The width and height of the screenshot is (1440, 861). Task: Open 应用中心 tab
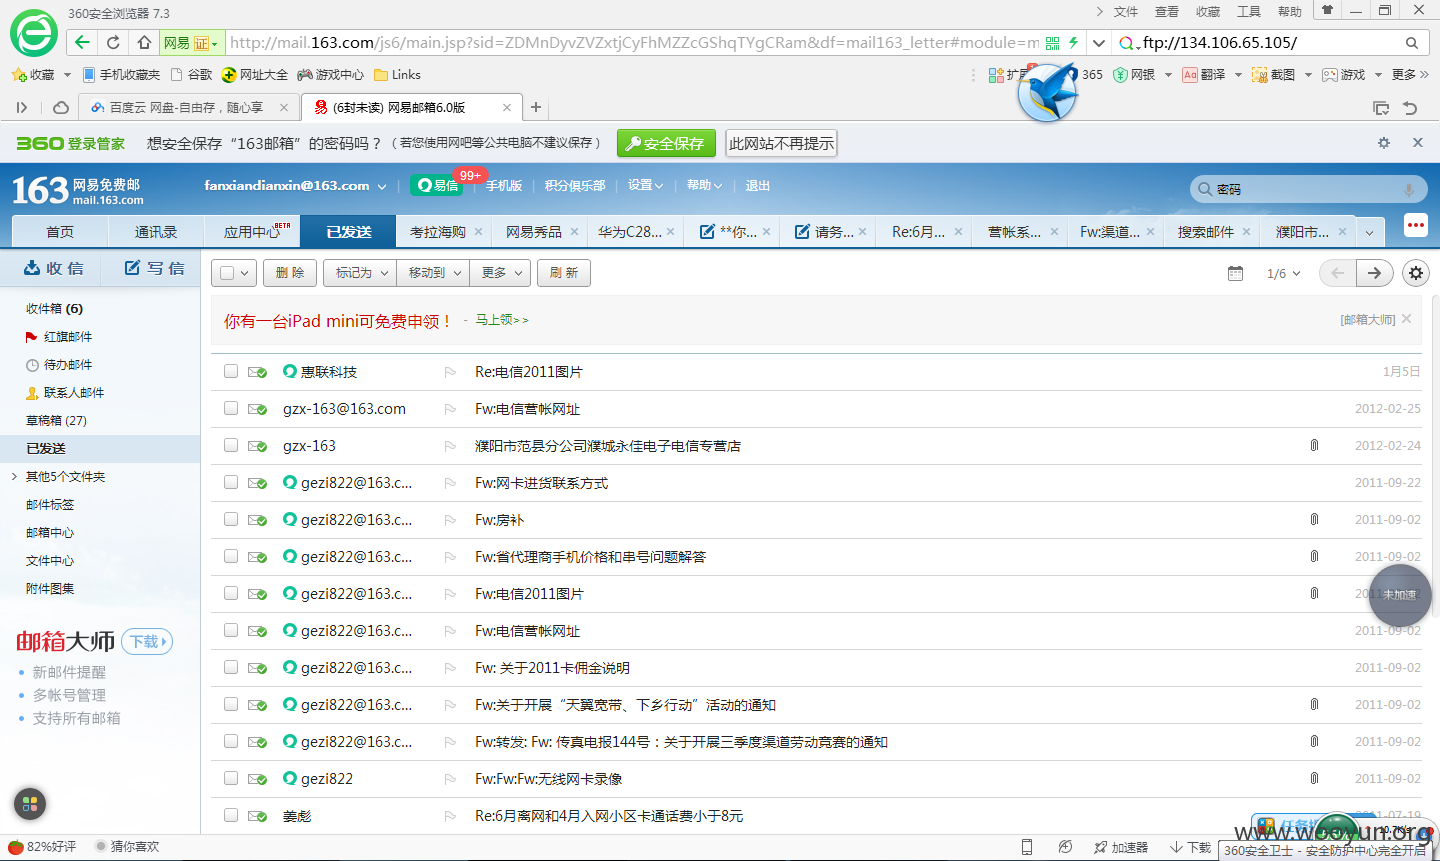click(252, 232)
